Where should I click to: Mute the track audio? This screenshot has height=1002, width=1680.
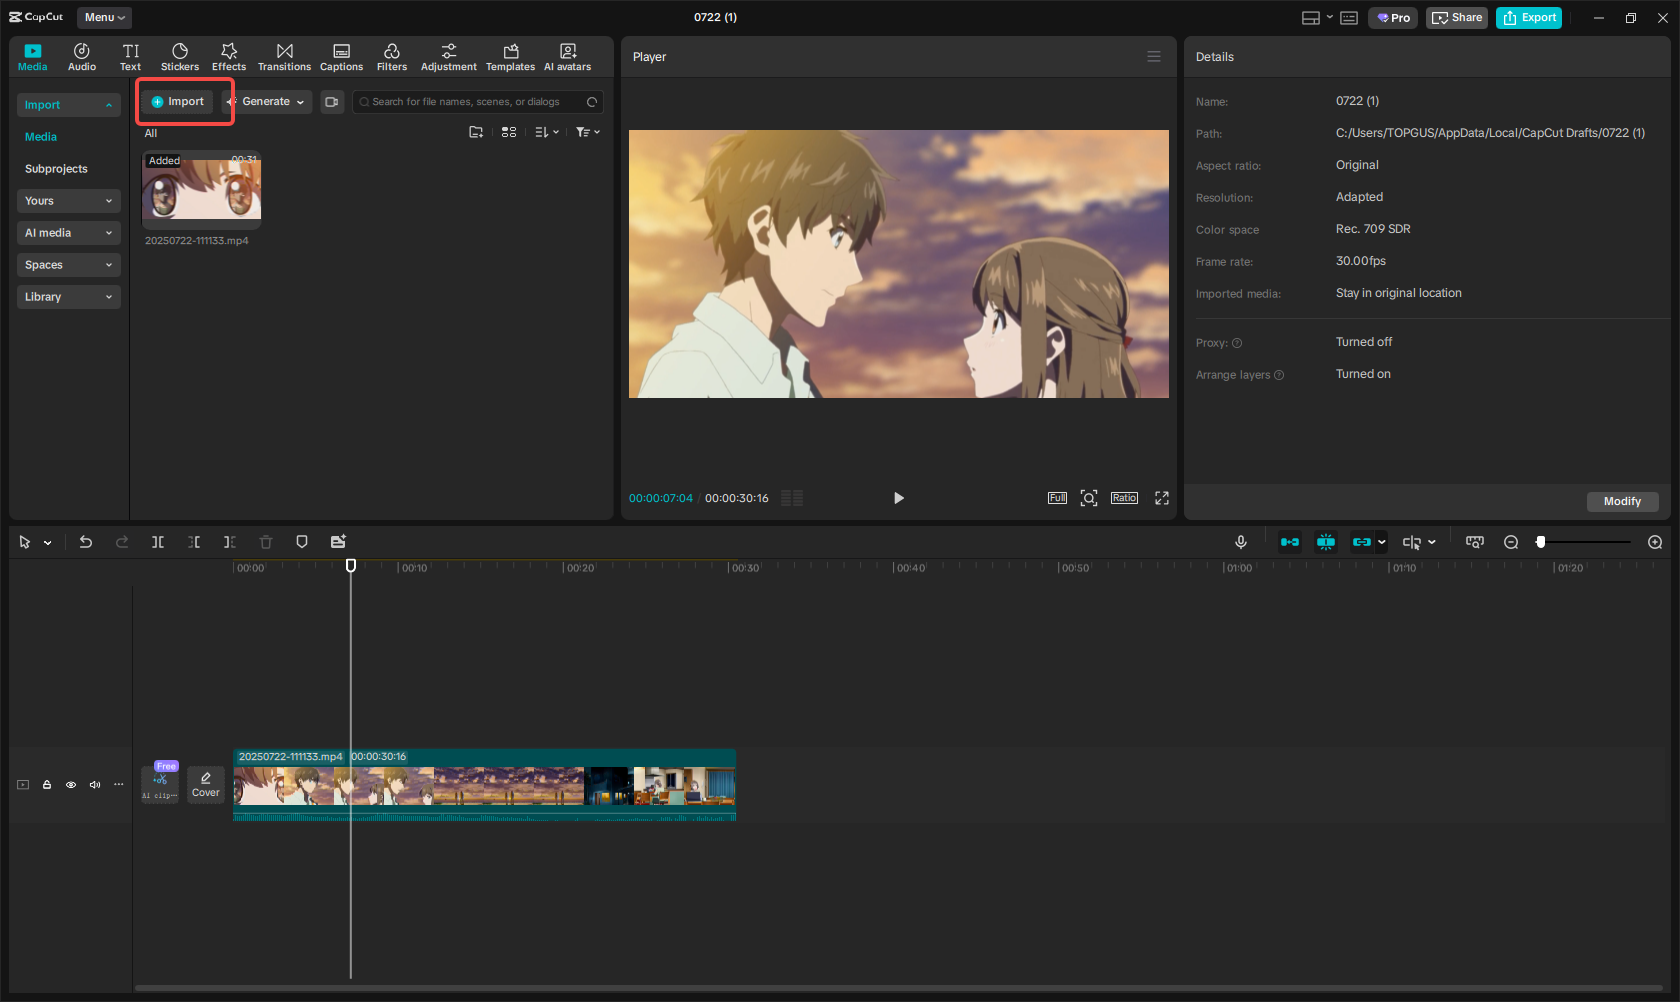(94, 785)
